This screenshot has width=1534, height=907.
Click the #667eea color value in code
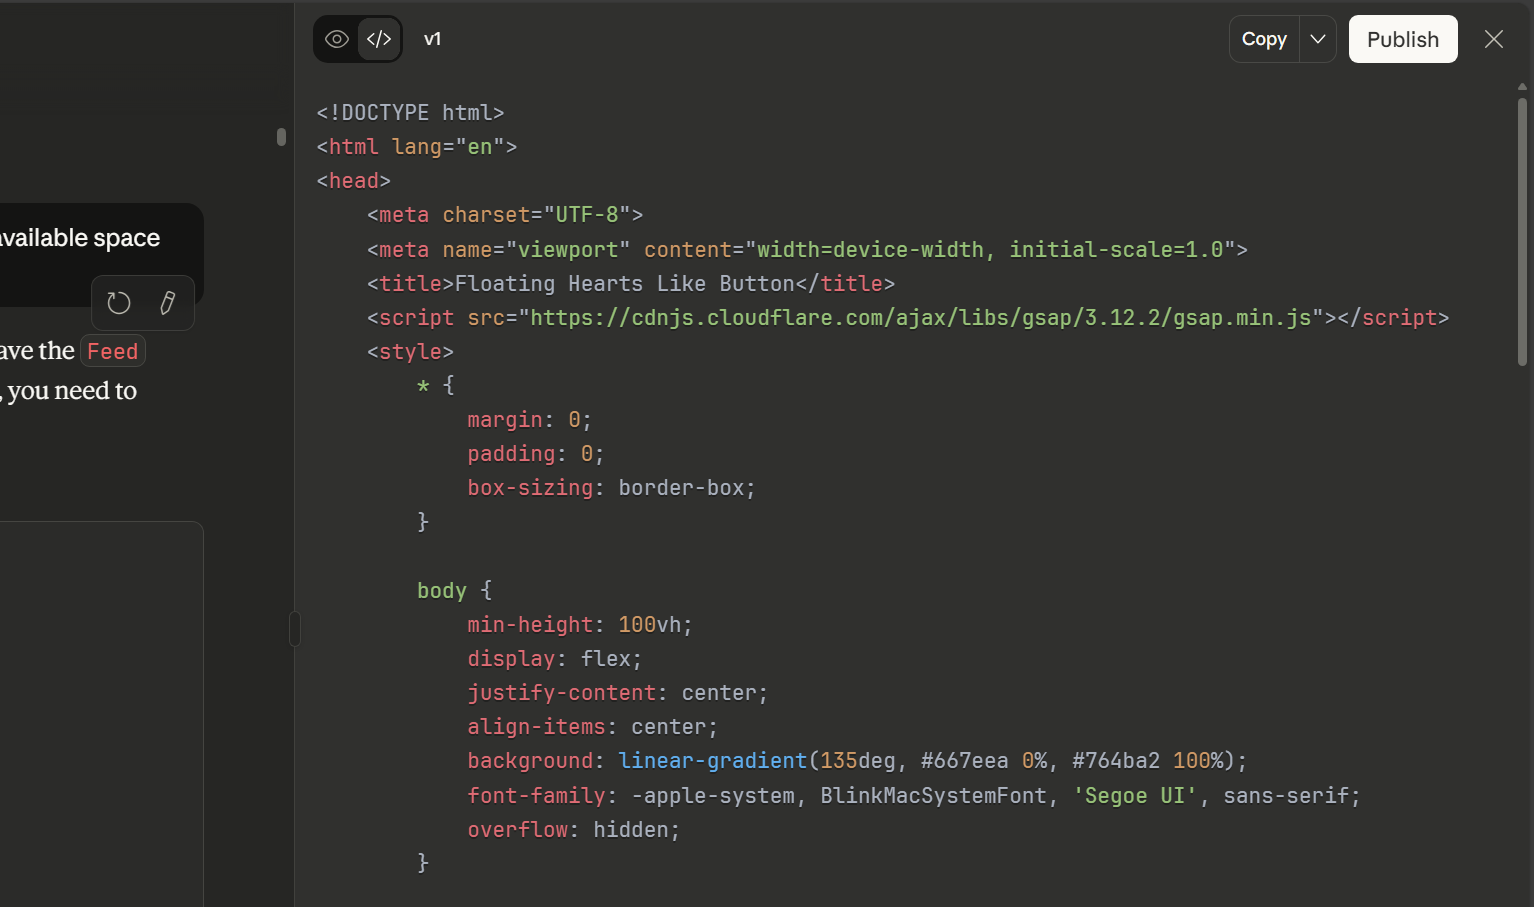coord(964,761)
